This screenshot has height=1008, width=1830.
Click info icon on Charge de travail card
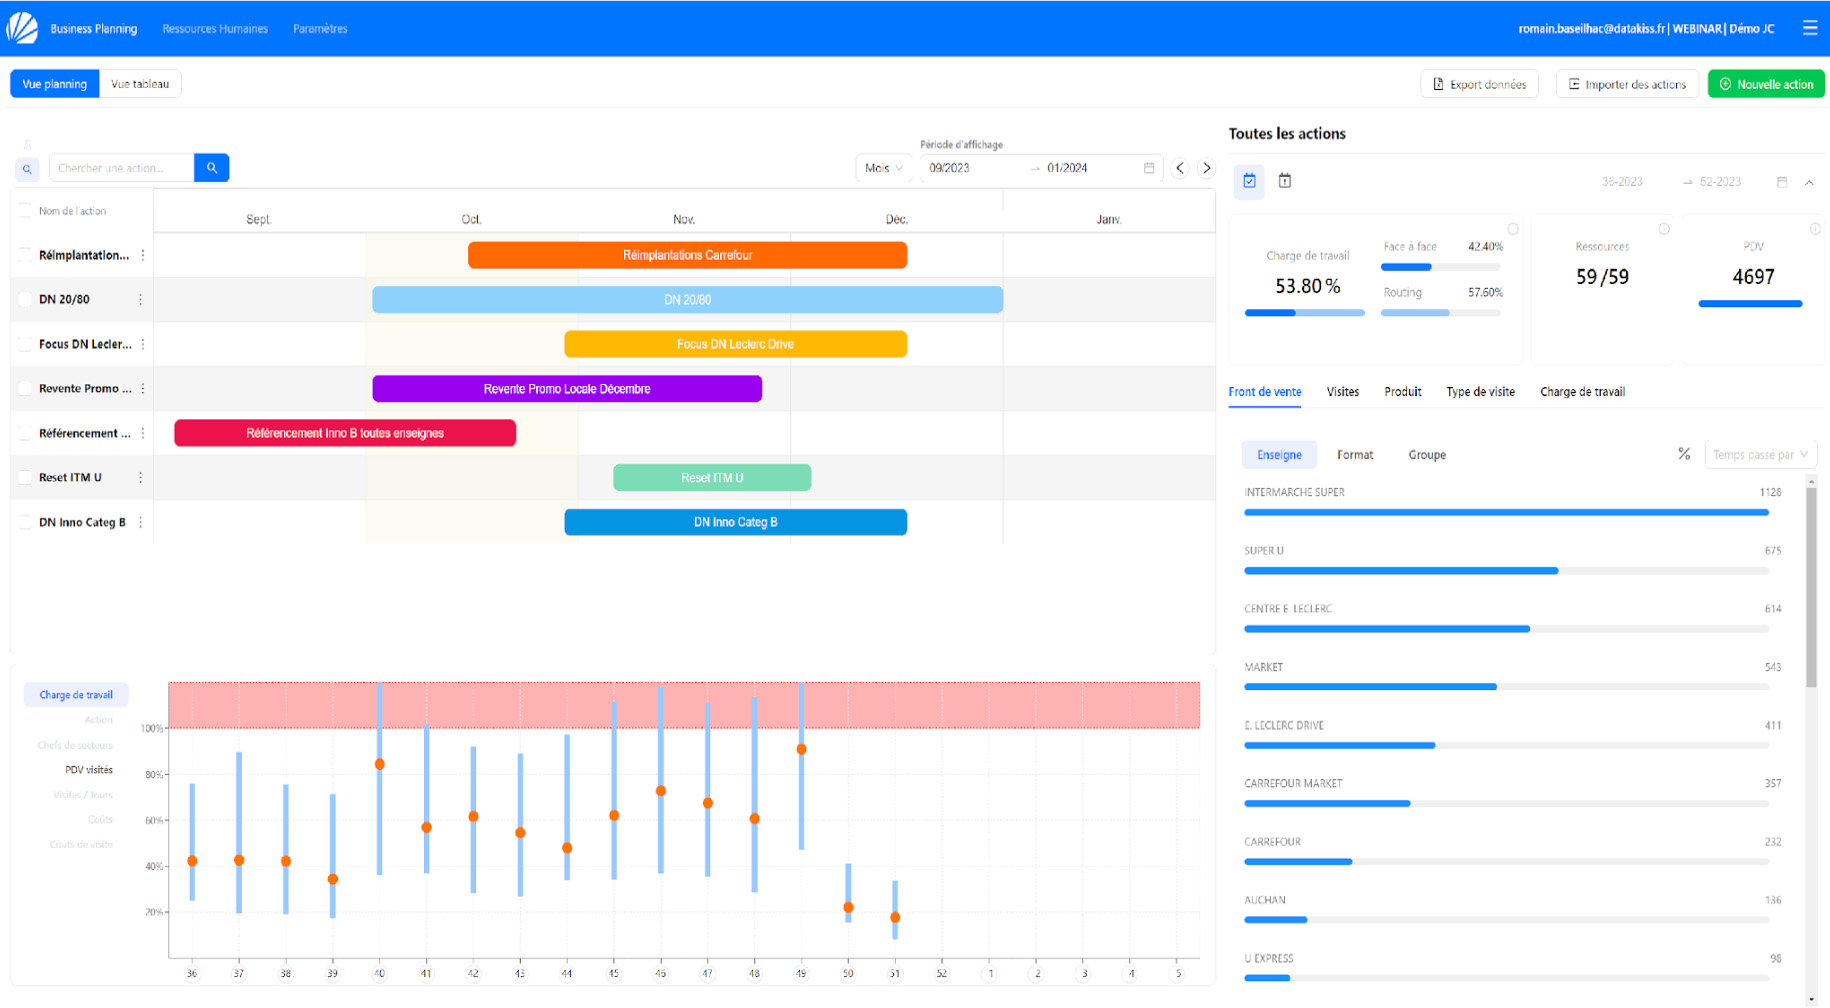click(x=1513, y=229)
